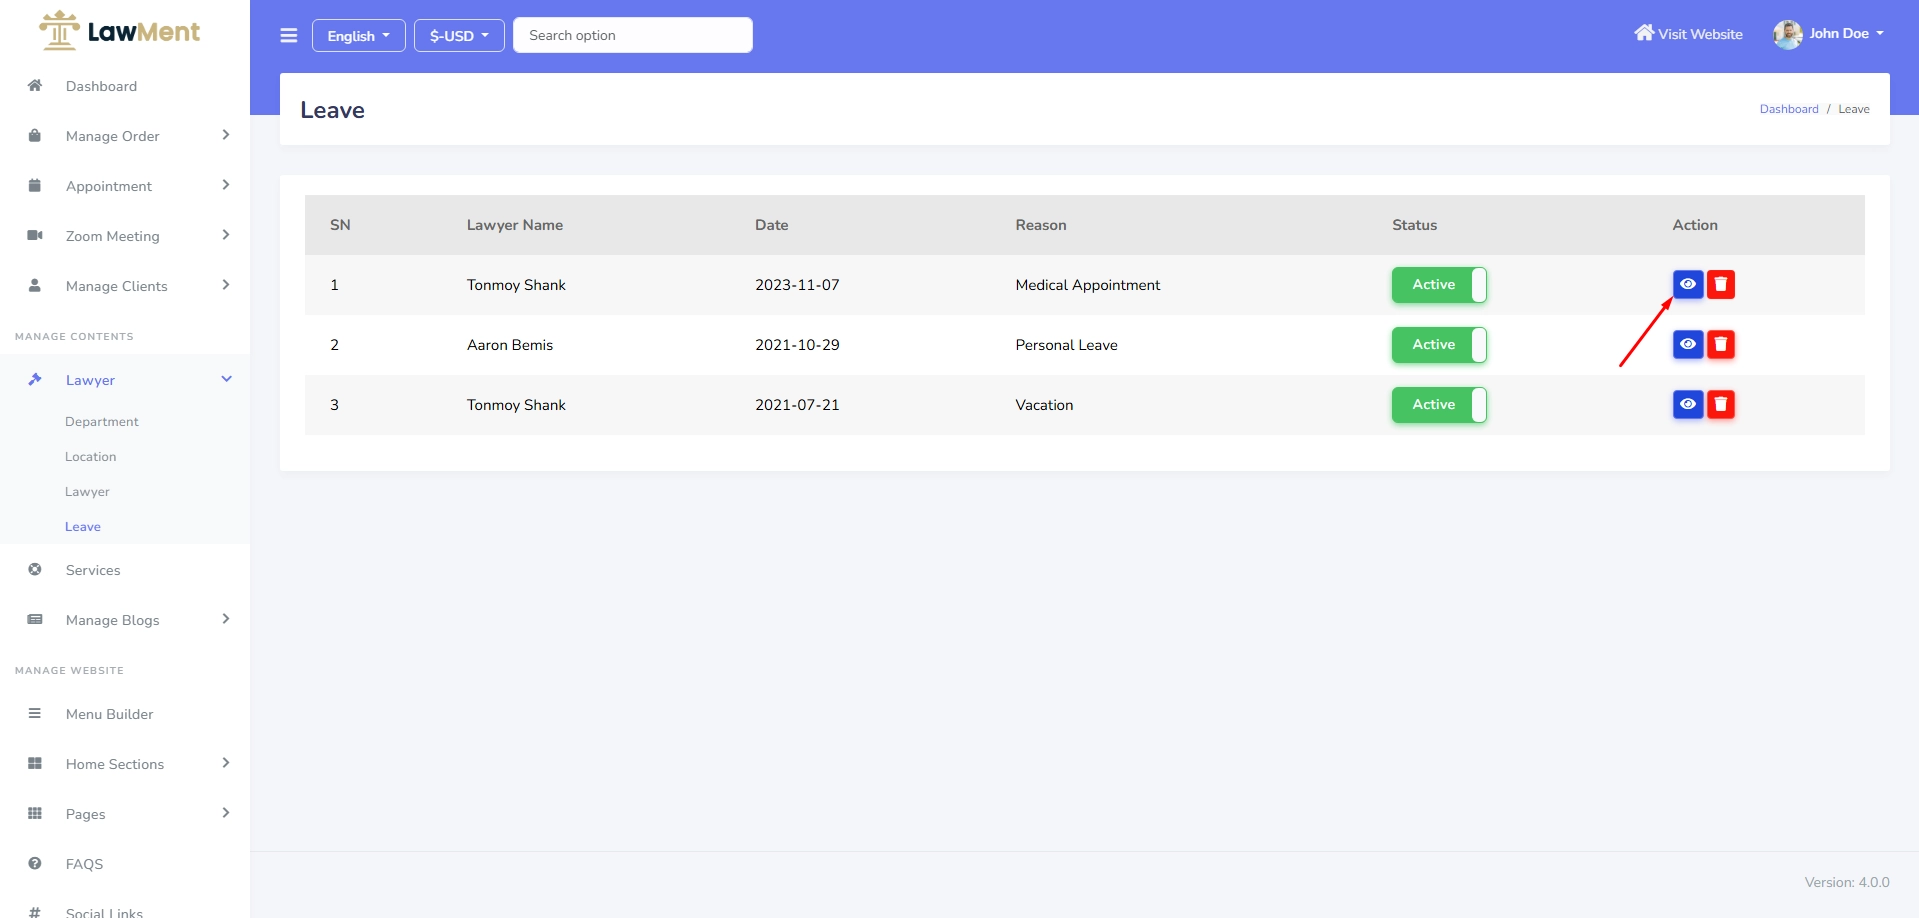Open the Lawyer submenu item

click(x=87, y=492)
